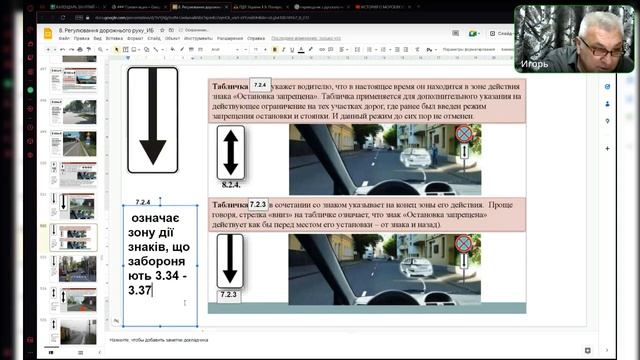Open the insert image dropdown arrow
The image size is (640, 360).
pos(139,49)
